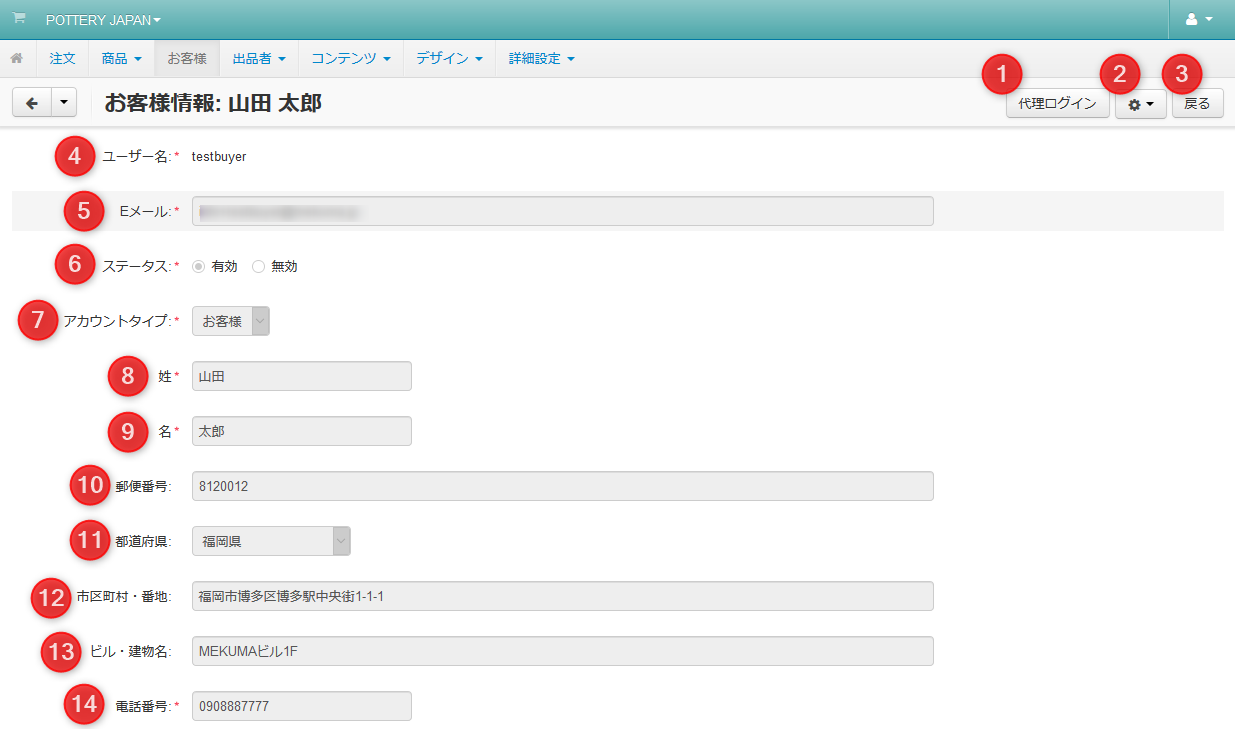Click the 郵便番号 input field
This screenshot has width=1235, height=729.
click(562, 486)
